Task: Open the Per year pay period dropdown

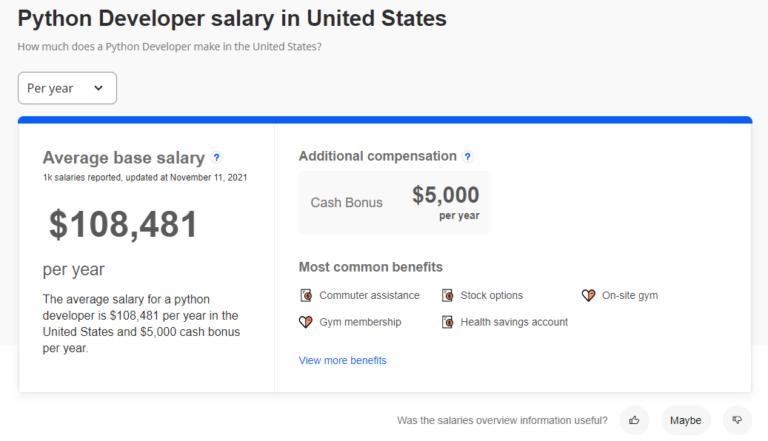Action: [67, 88]
